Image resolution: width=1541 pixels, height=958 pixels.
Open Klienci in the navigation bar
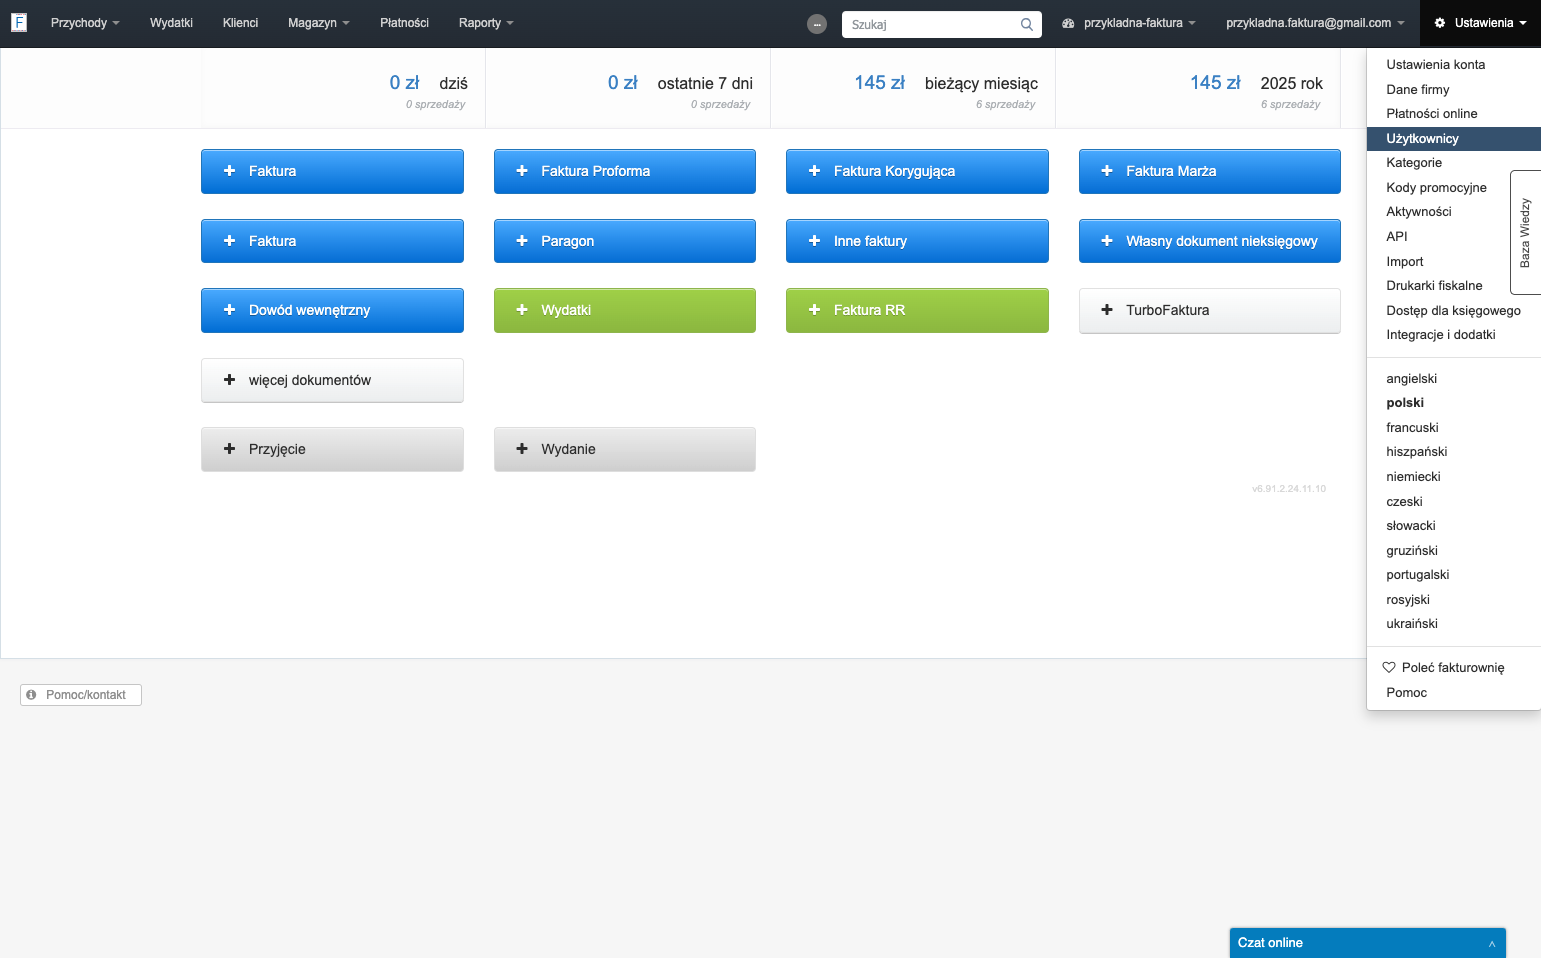[240, 23]
